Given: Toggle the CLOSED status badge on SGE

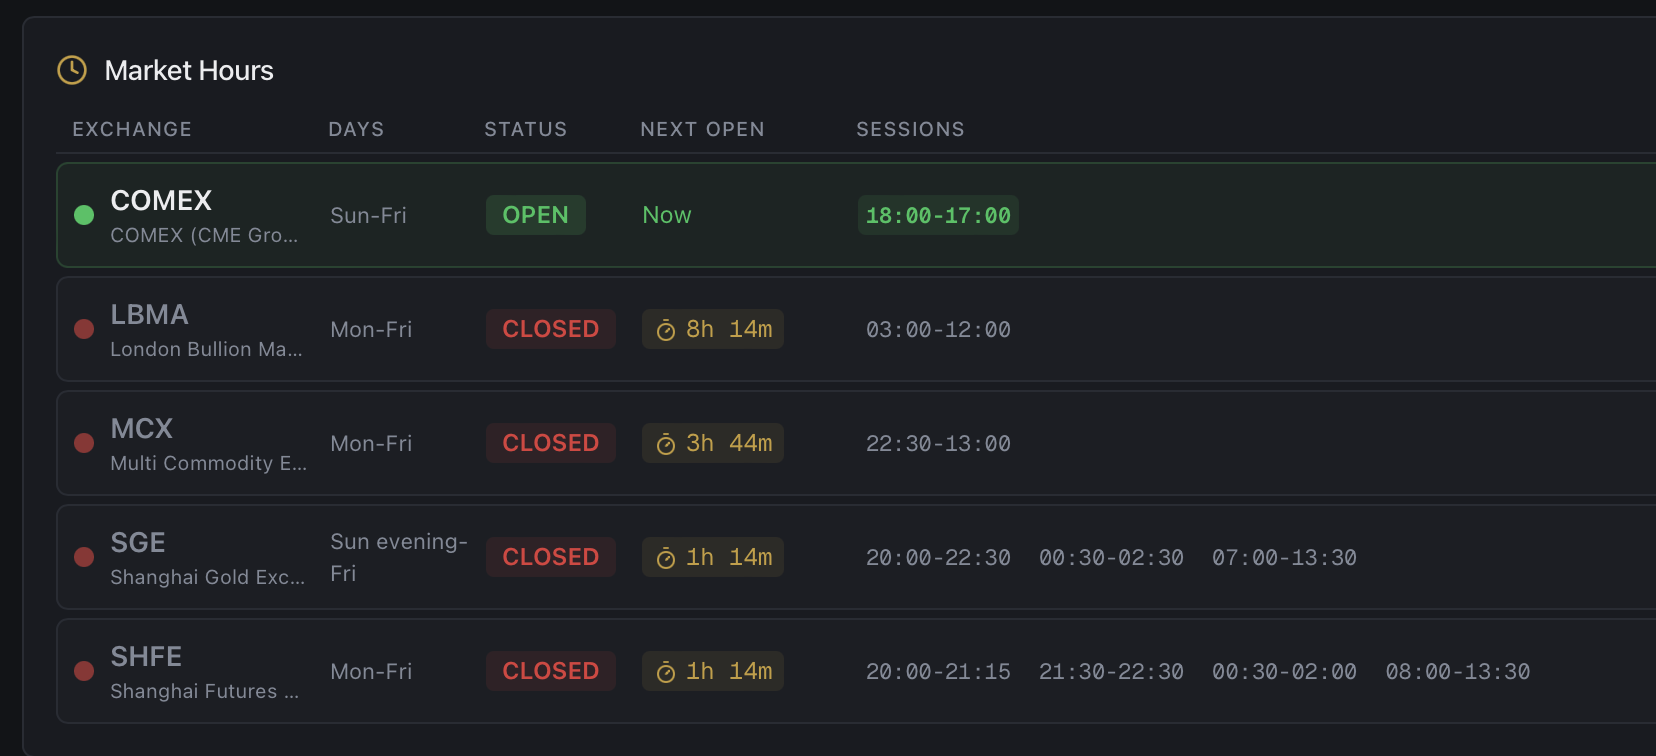Looking at the screenshot, I should (x=550, y=557).
